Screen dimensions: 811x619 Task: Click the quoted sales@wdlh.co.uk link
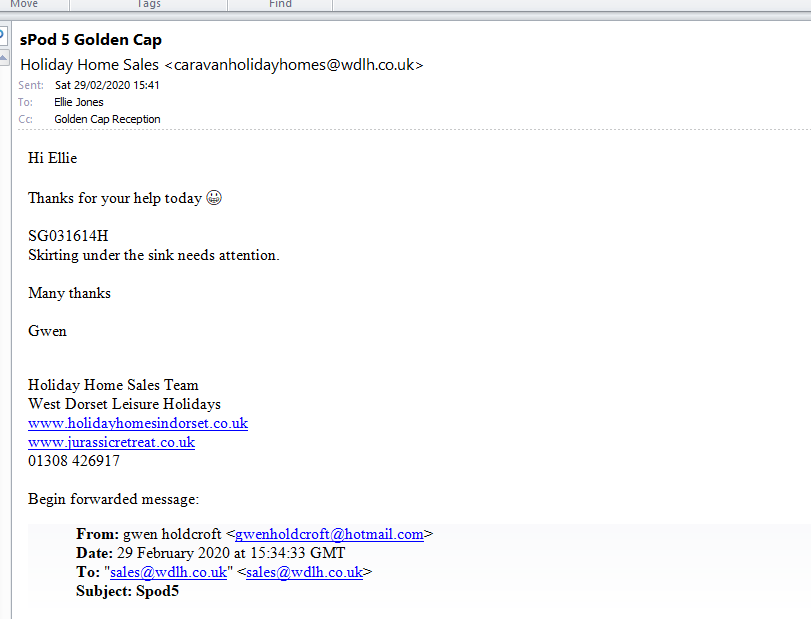(x=168, y=572)
